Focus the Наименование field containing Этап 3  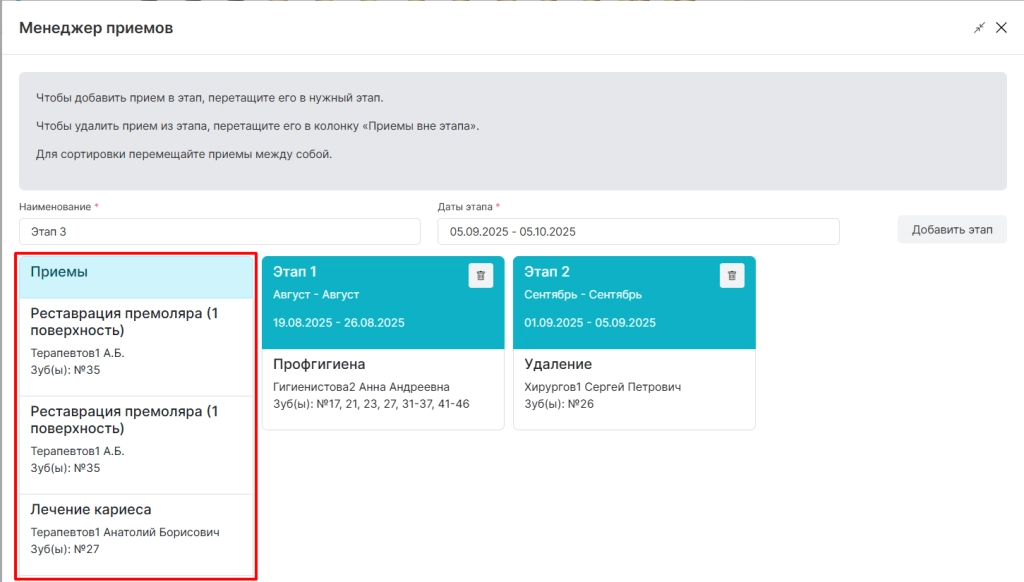point(219,232)
